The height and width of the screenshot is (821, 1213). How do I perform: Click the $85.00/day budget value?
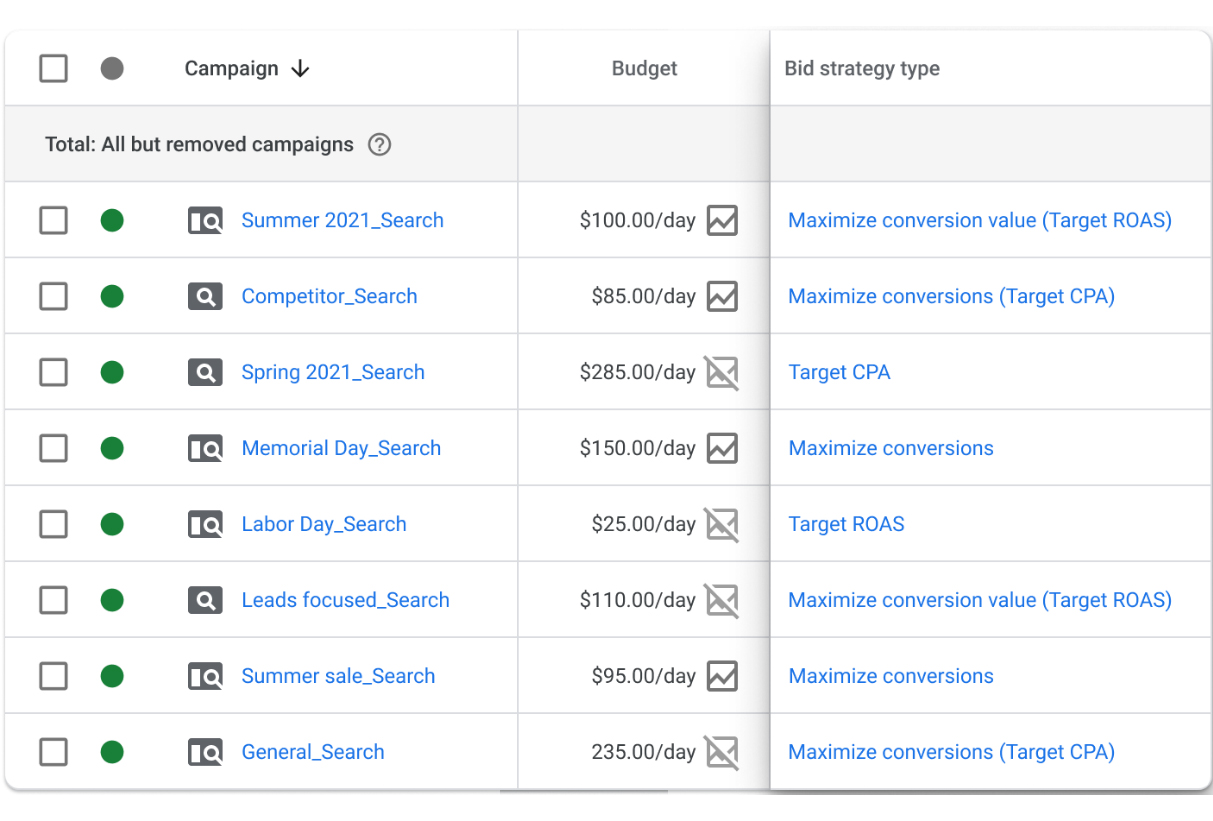click(643, 296)
